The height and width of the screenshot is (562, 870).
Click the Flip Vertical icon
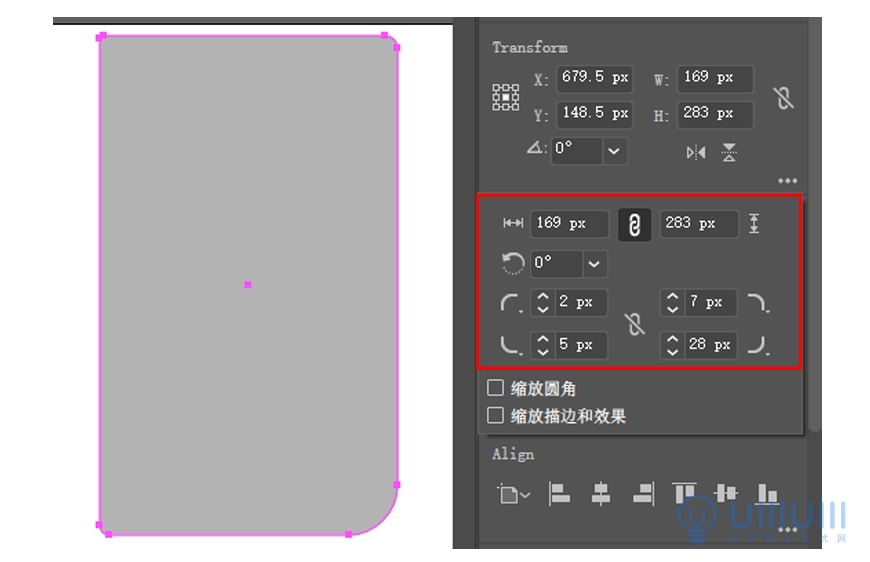[729, 152]
